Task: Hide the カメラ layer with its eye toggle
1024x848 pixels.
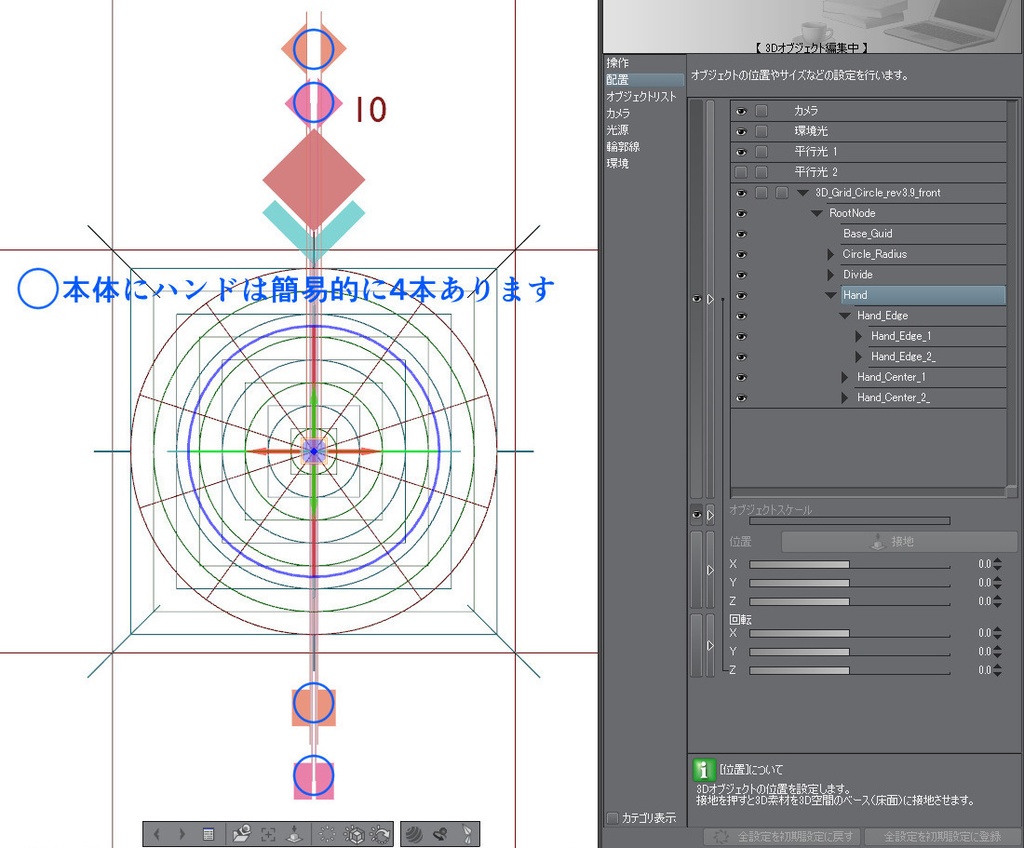Action: (x=740, y=111)
